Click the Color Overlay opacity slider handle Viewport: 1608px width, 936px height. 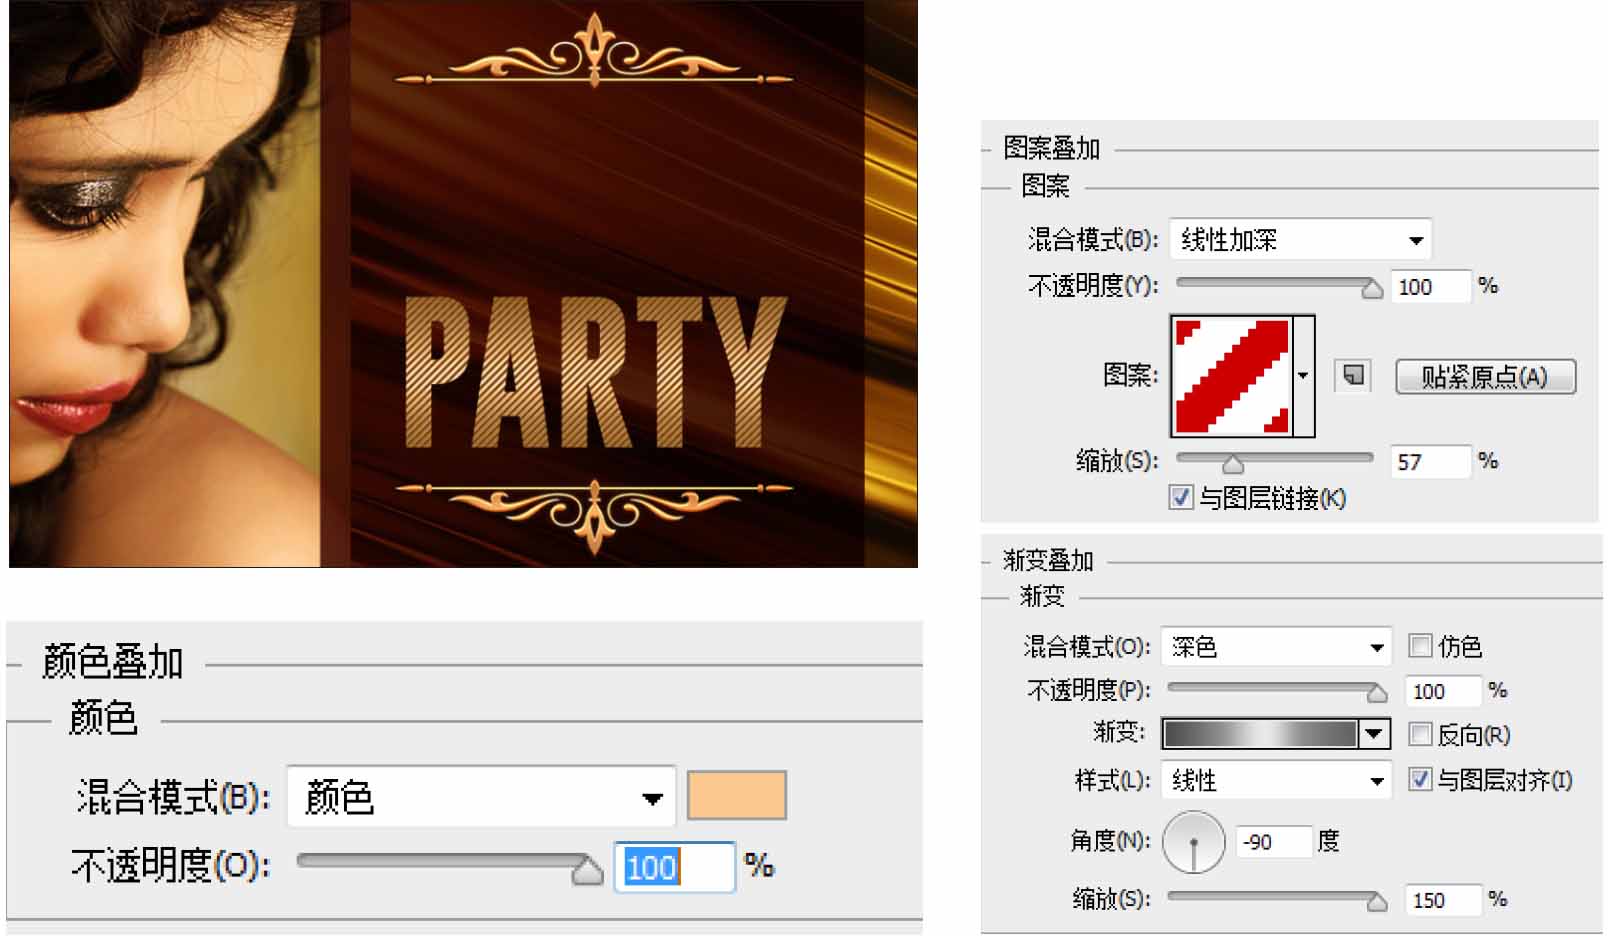[588, 870]
